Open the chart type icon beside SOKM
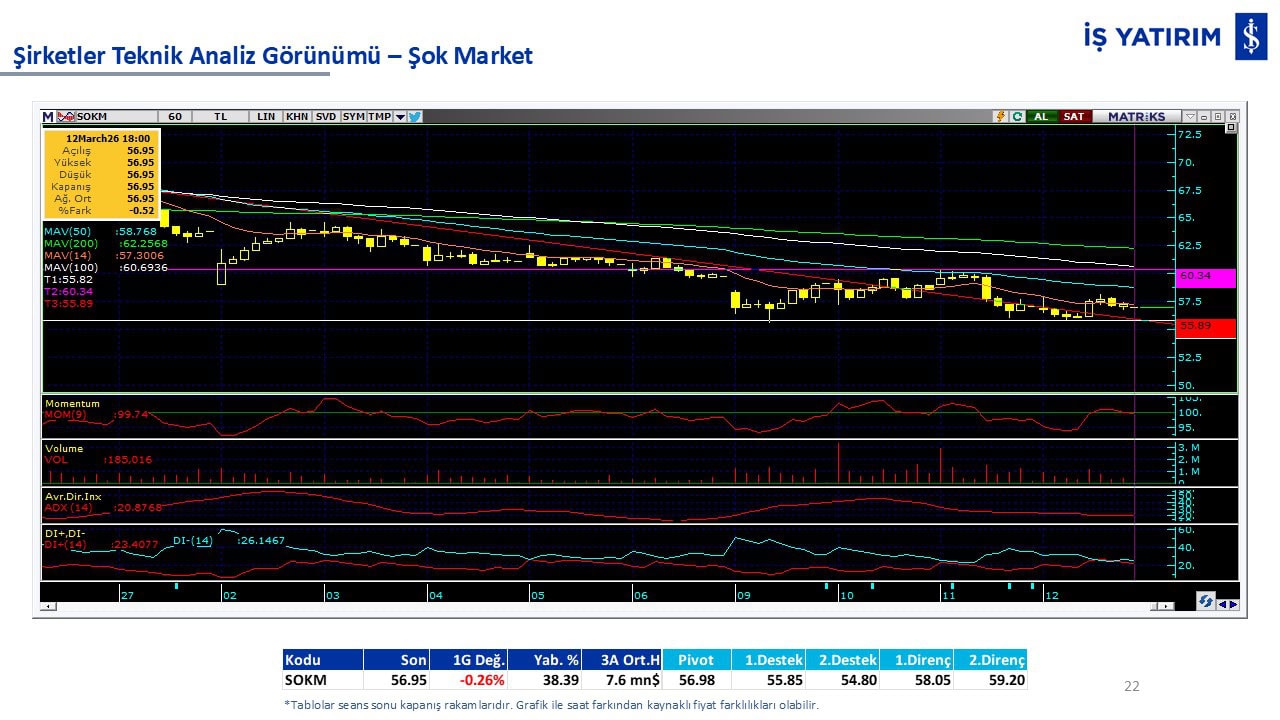 pos(66,116)
